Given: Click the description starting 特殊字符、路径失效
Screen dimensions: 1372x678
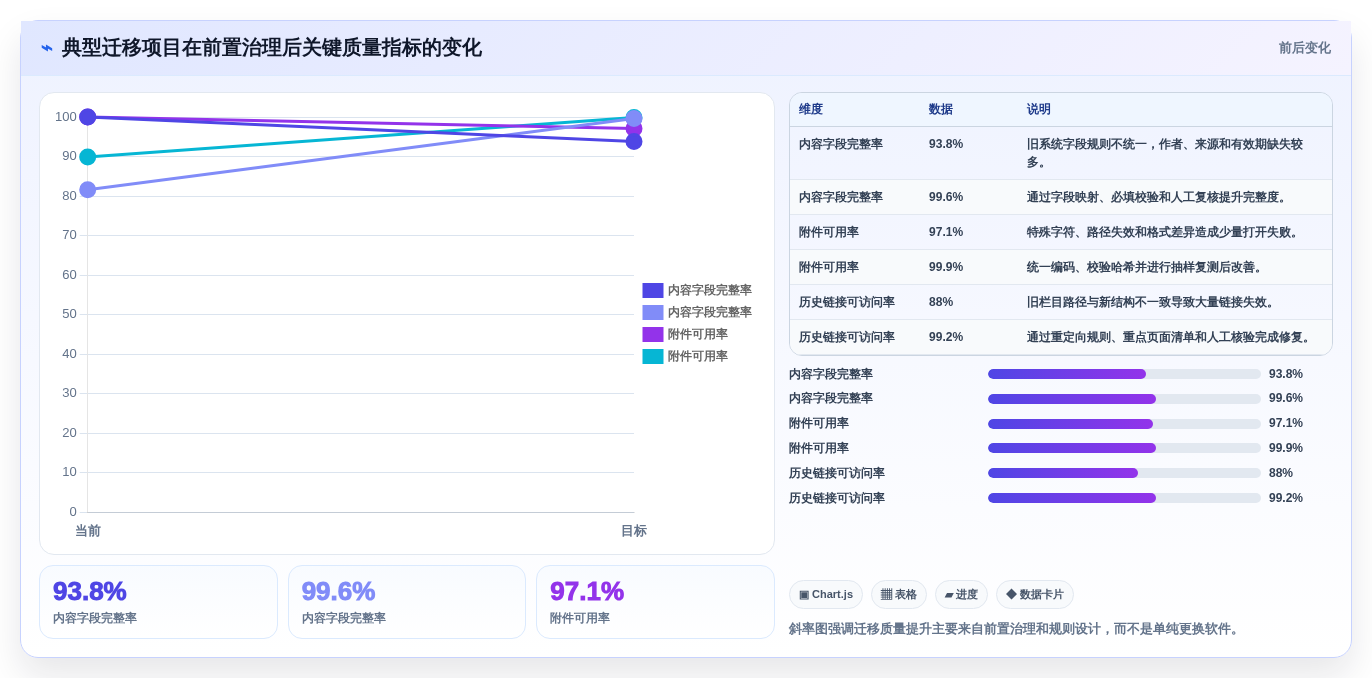Looking at the screenshot, I should click(1165, 232).
